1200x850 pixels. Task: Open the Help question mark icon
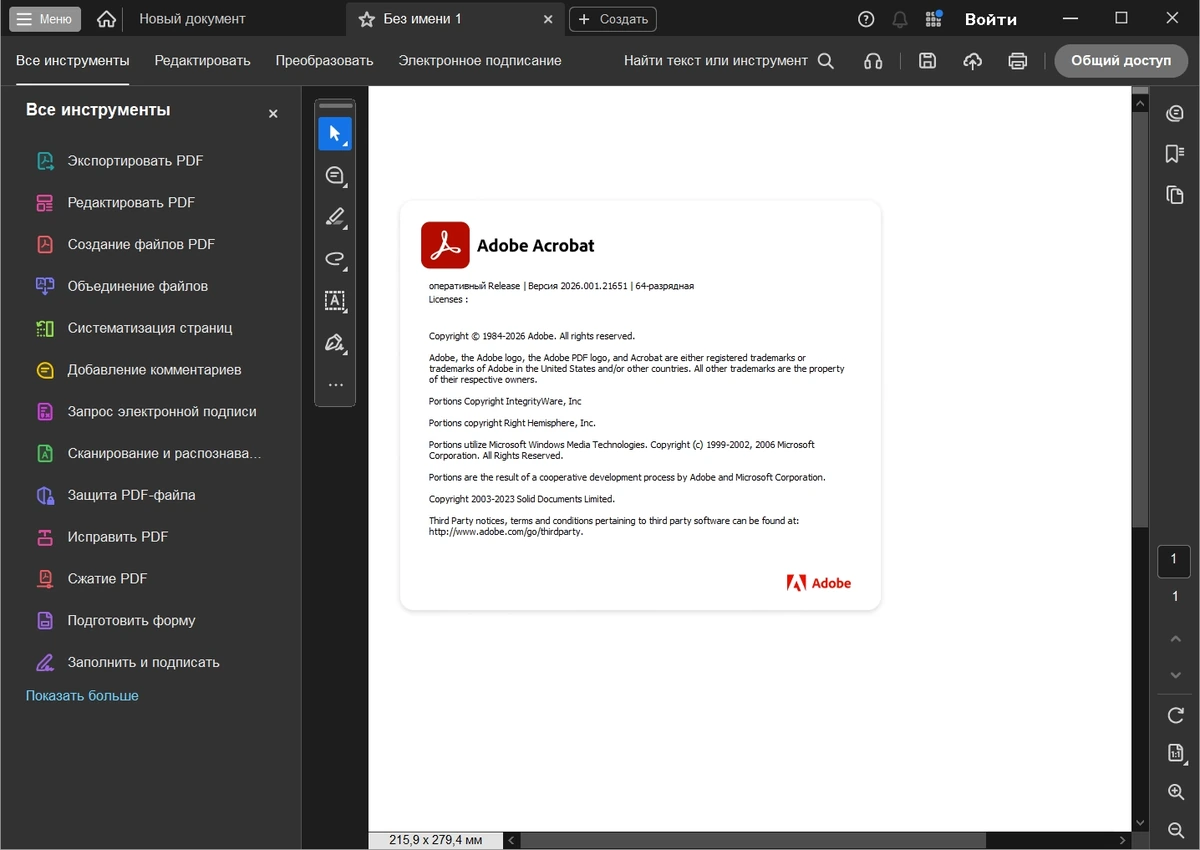(866, 19)
